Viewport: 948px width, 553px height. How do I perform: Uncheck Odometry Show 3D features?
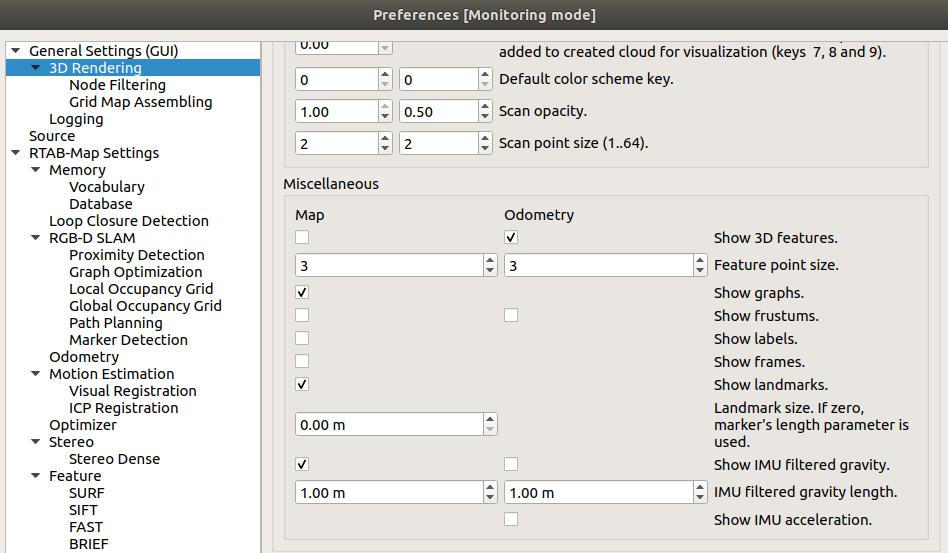pos(511,237)
